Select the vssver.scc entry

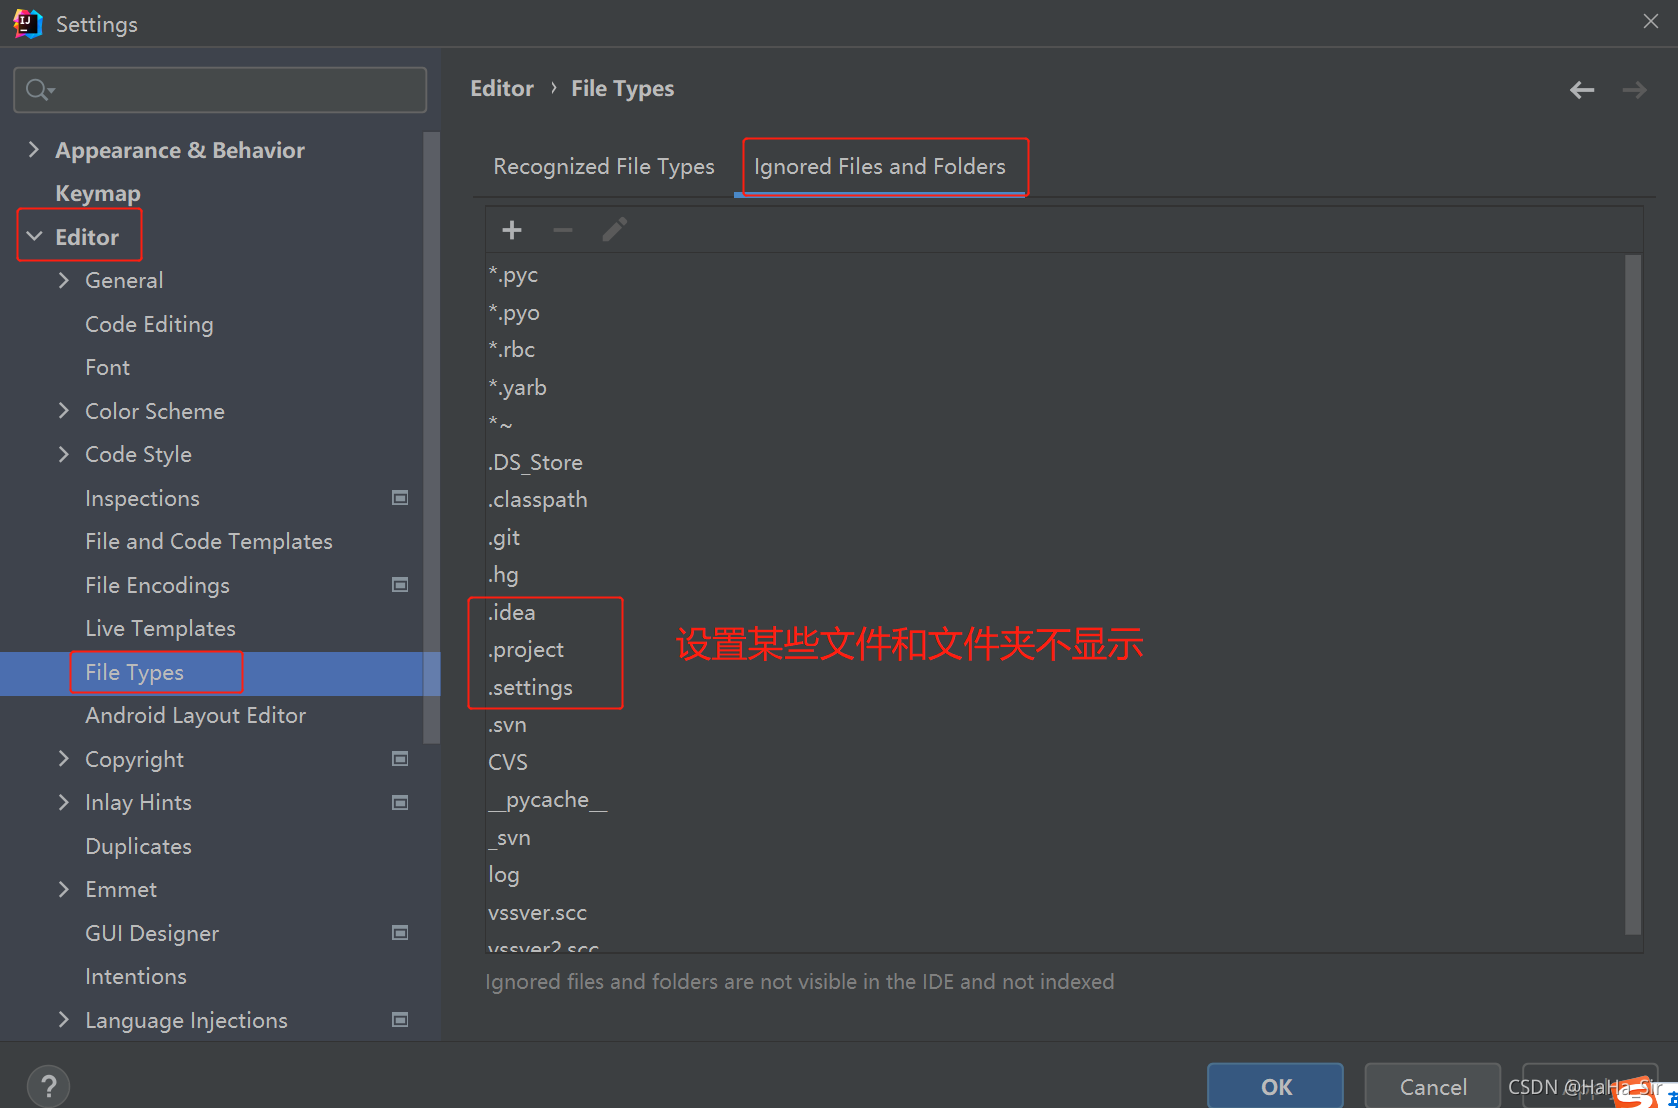coord(537,913)
